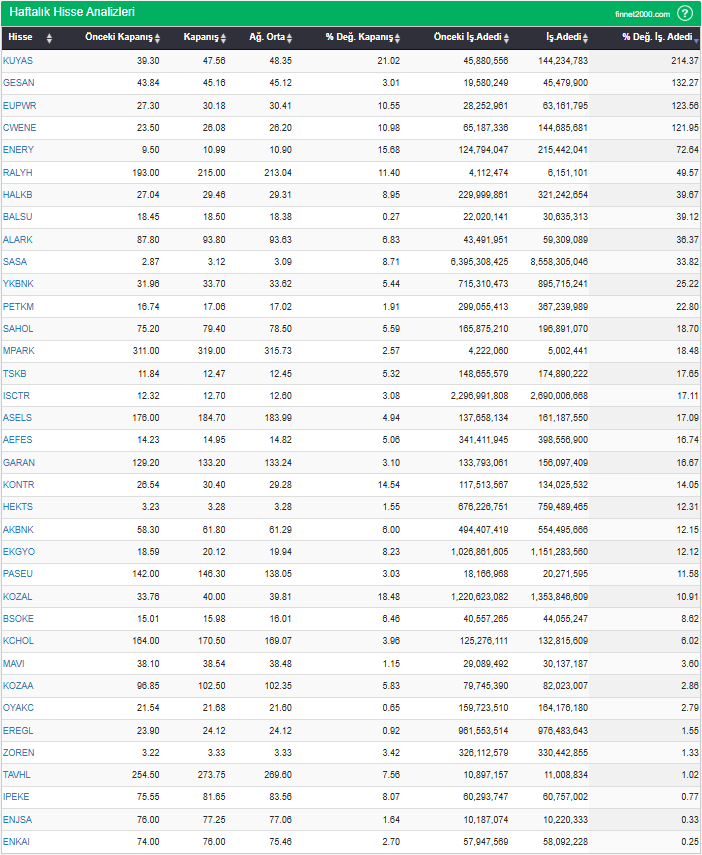Viewport: 702px width, 855px height.
Task: Open the TAVHL stock link
Action: [18, 775]
